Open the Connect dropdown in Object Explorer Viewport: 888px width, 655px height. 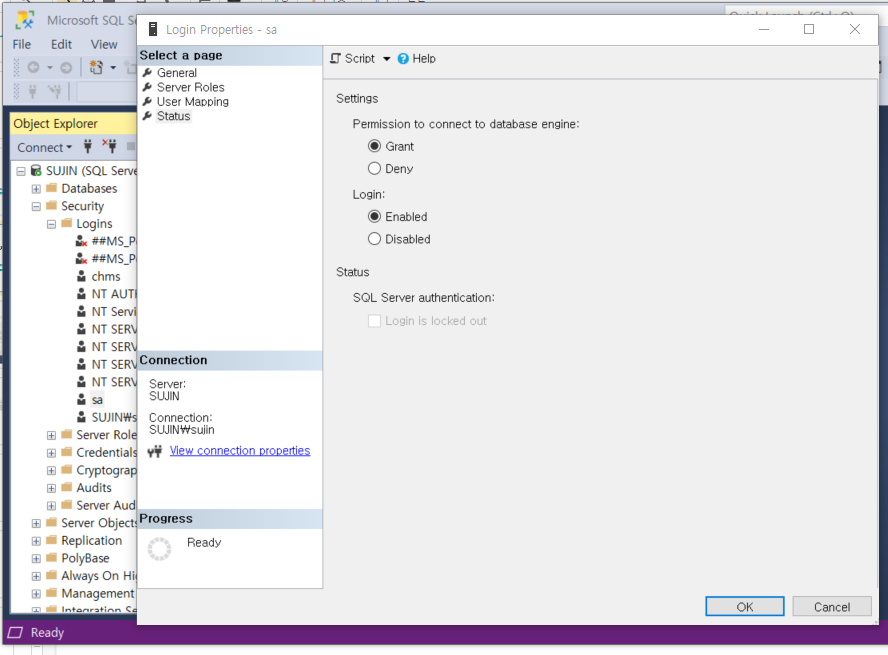(x=45, y=148)
